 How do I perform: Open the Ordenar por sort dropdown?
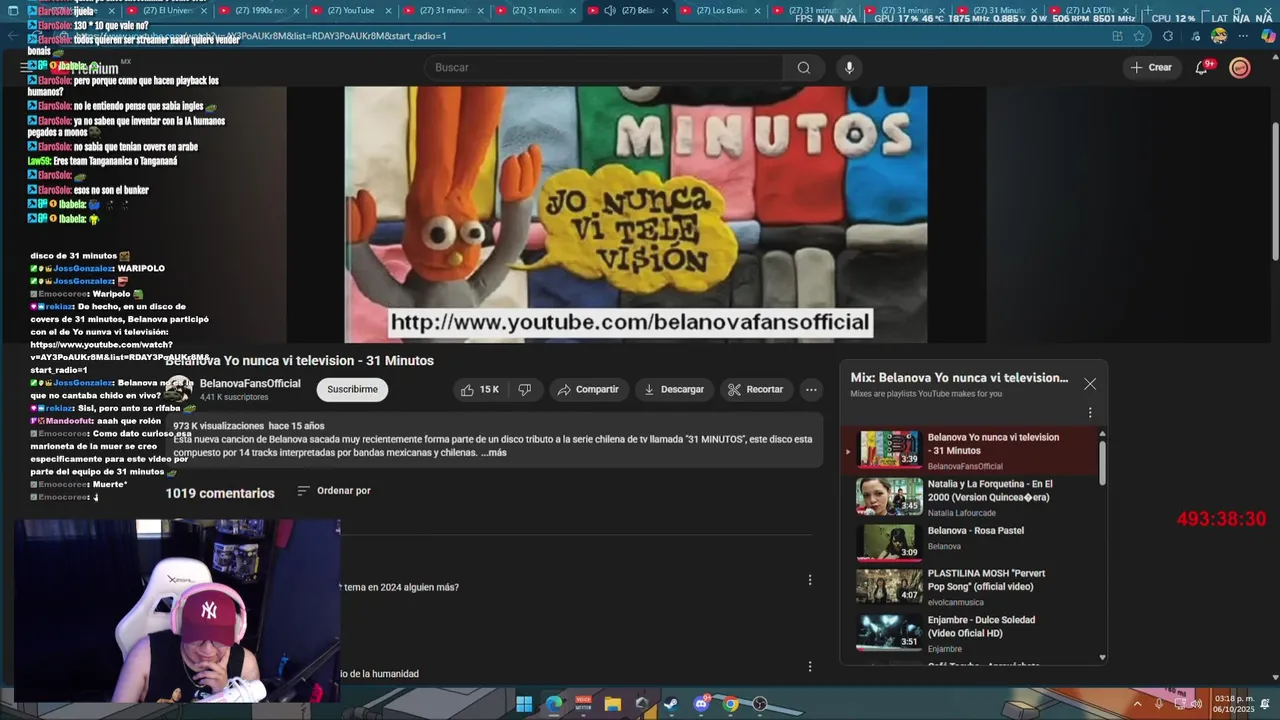click(334, 491)
